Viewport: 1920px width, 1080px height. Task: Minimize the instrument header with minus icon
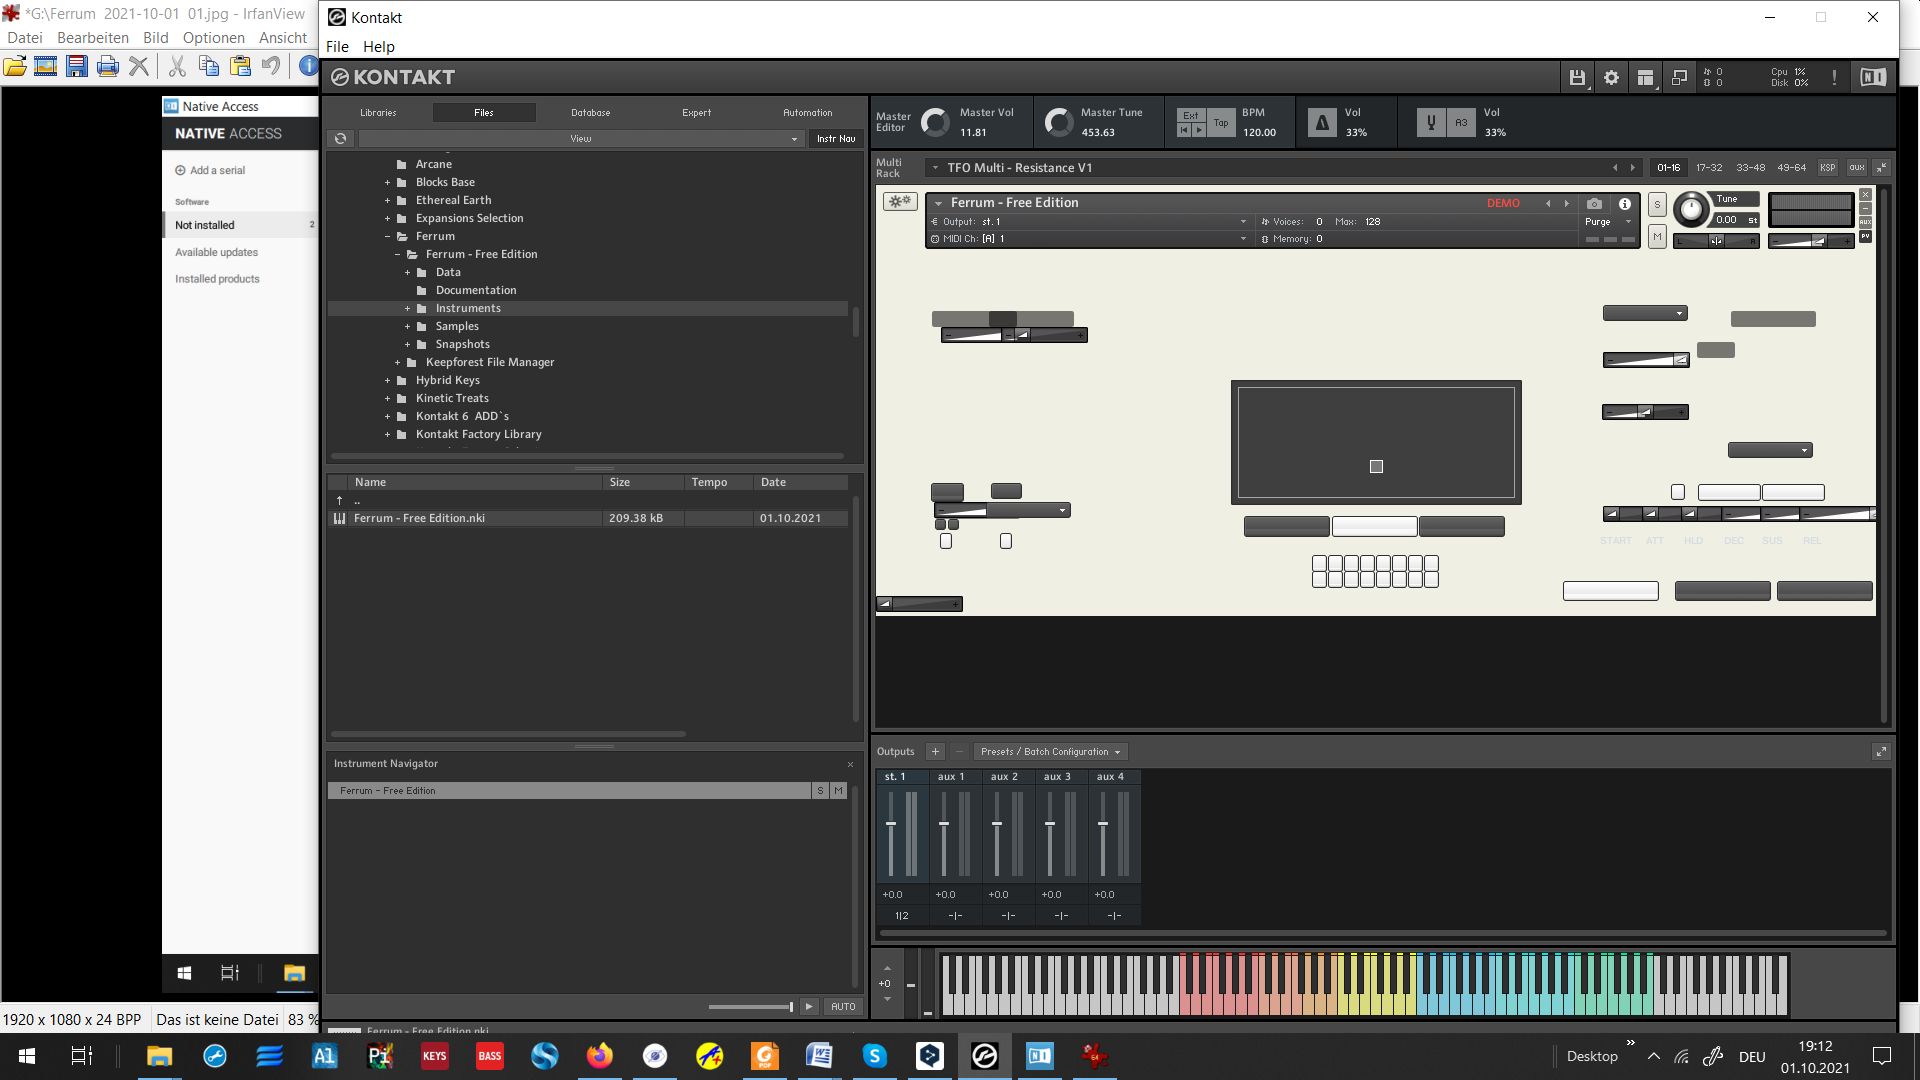point(1865,208)
